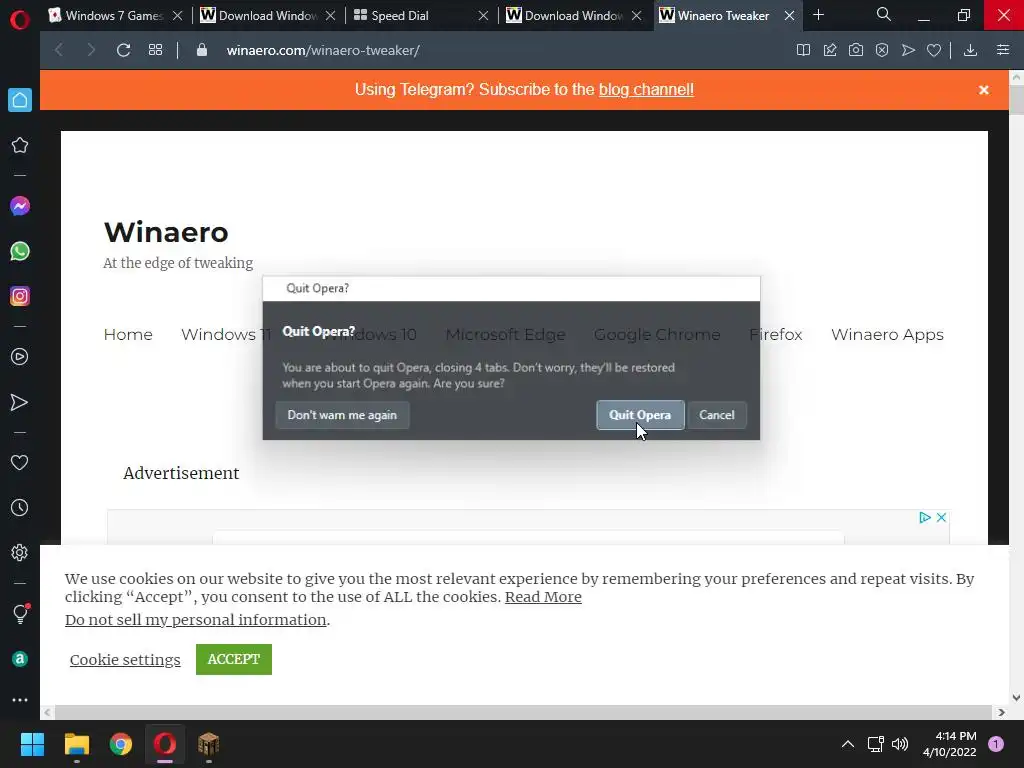Open Read More cookie link
The image size is (1024, 768).
[x=543, y=597]
